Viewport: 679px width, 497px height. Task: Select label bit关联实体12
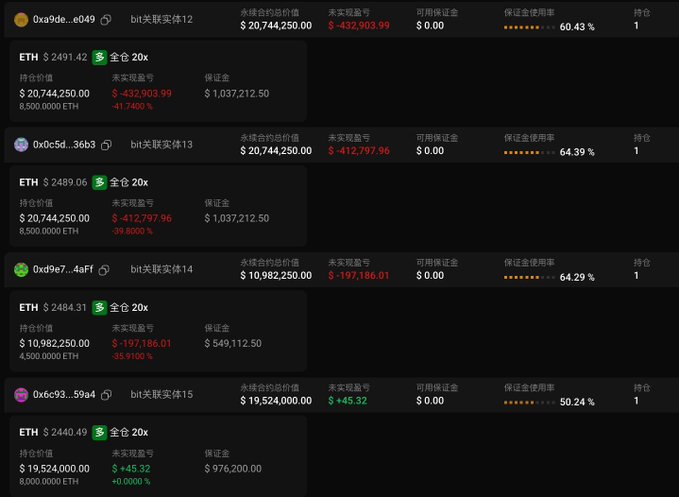(162, 19)
